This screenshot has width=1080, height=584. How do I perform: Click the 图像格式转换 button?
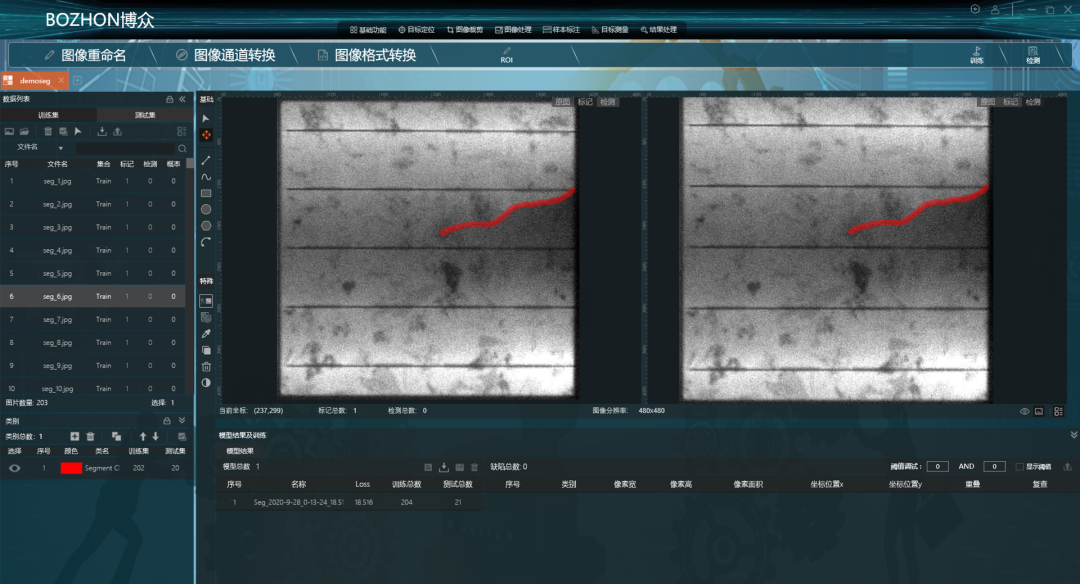[365, 55]
